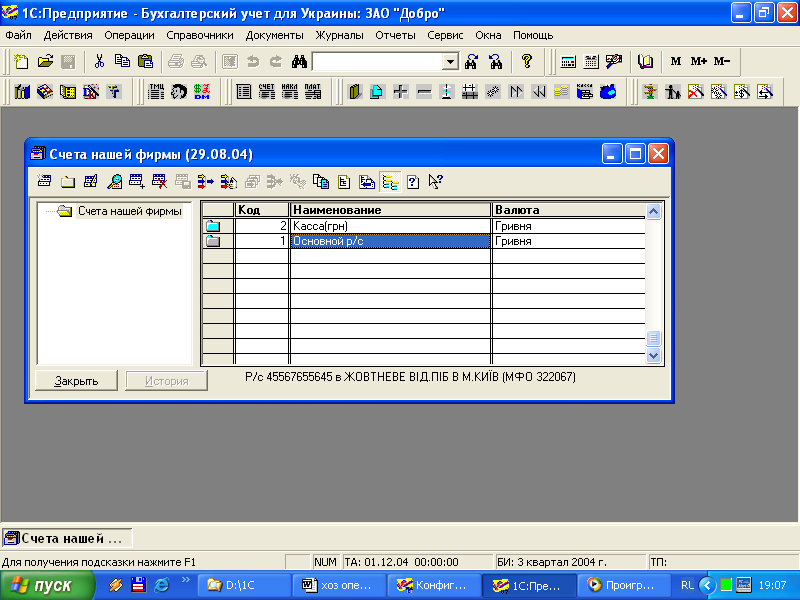Click Copy row icon with plus sign
The width and height of the screenshot is (800, 600).
coord(137,181)
